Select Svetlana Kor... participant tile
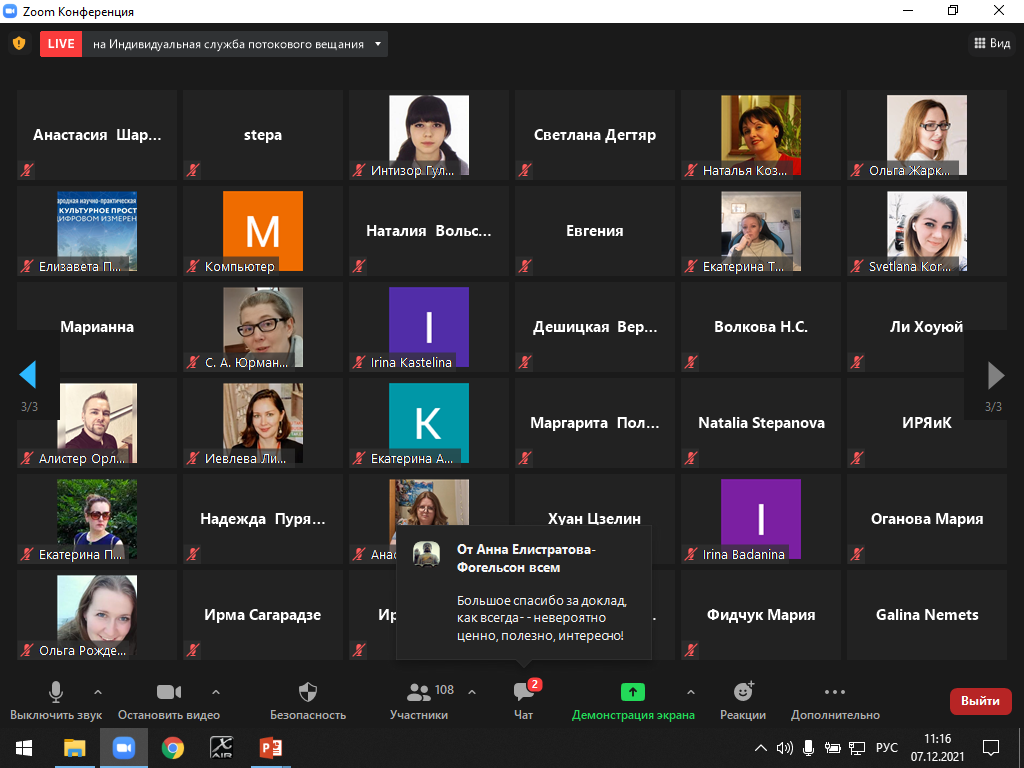 click(927, 231)
